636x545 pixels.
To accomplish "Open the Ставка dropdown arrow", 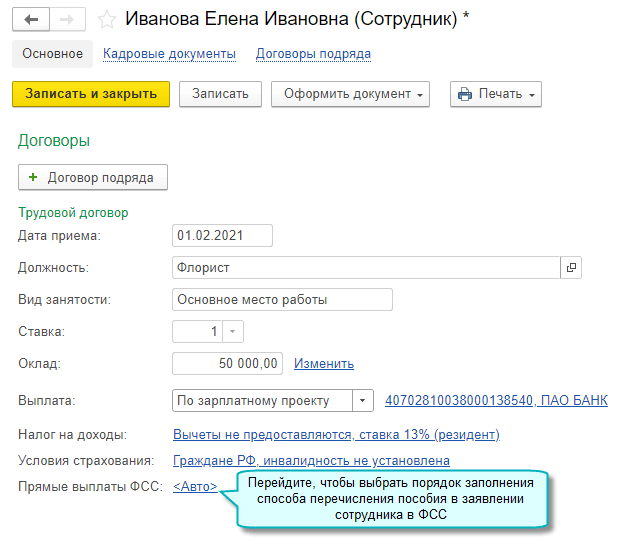I will tap(232, 332).
